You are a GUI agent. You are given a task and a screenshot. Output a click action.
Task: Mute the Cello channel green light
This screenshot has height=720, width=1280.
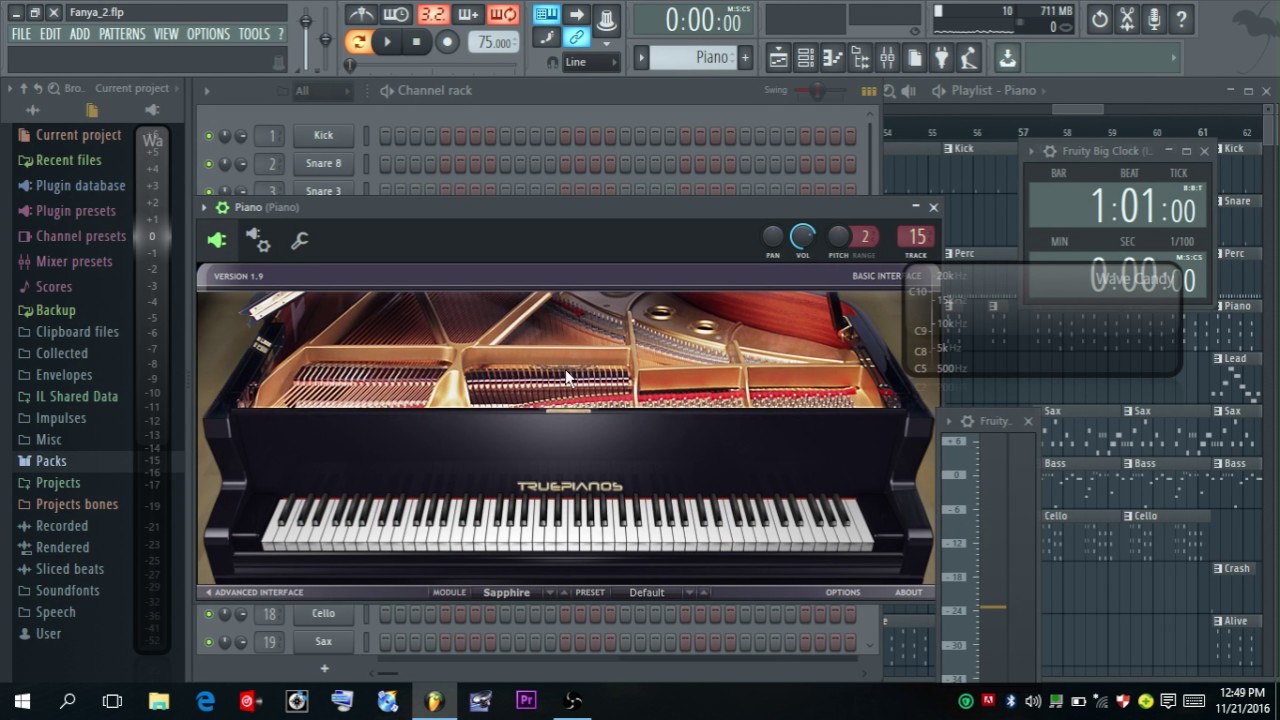point(209,614)
